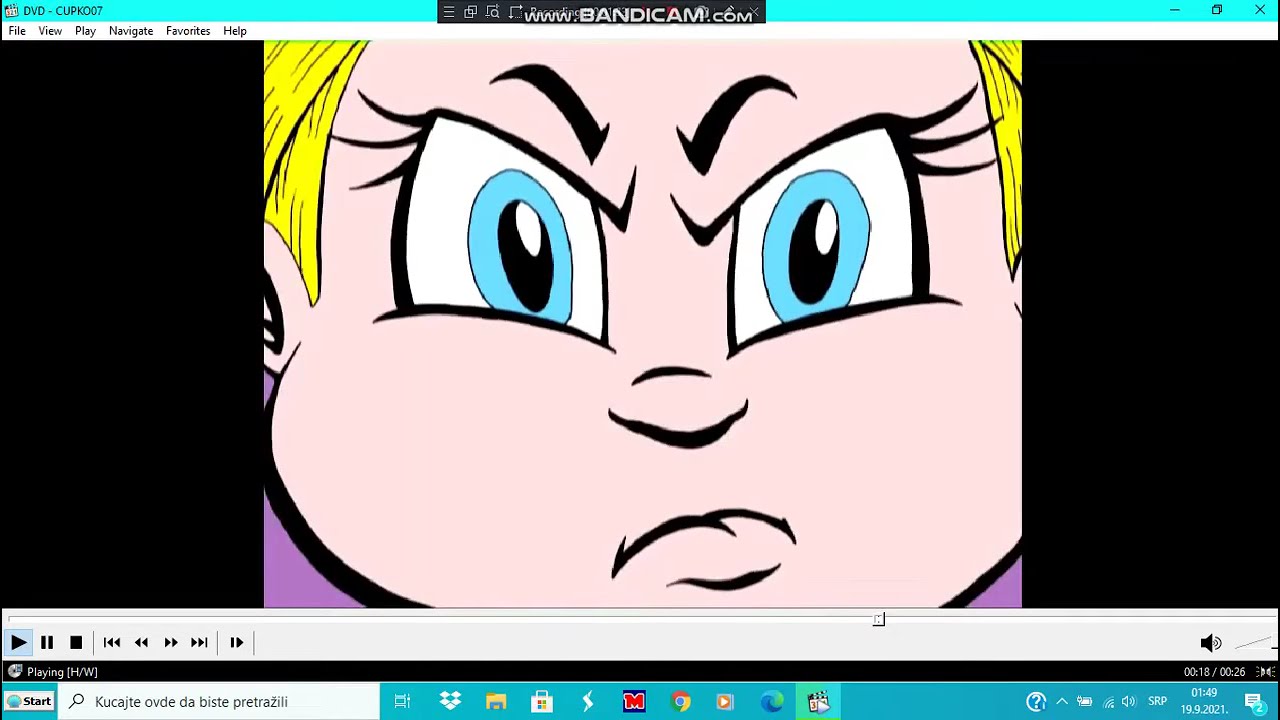
Task: Click the media player title bar icon
Action: click(x=11, y=11)
